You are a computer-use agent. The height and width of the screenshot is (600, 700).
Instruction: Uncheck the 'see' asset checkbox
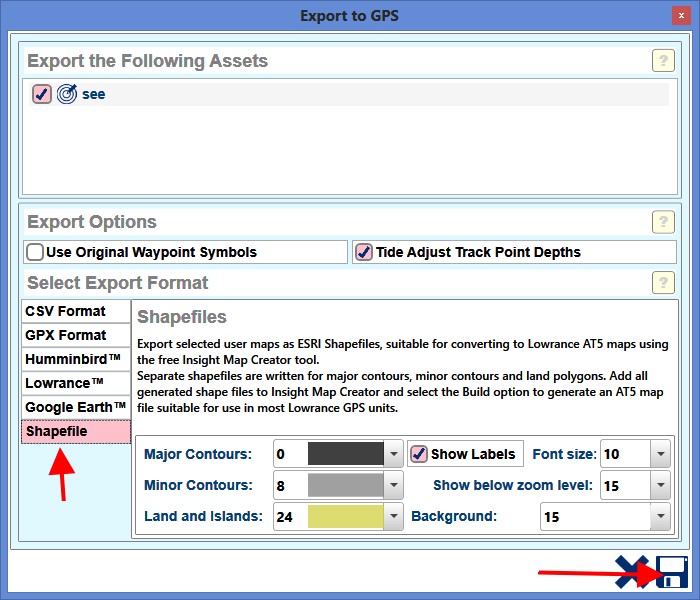[x=42, y=94]
